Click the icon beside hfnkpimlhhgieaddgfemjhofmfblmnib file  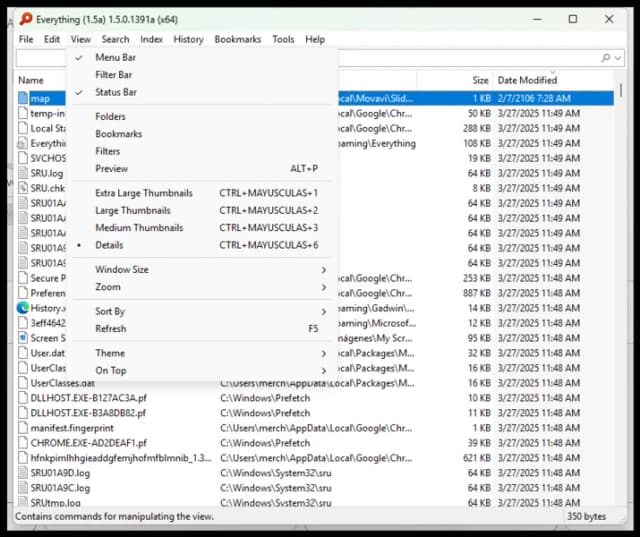[x=23, y=458]
